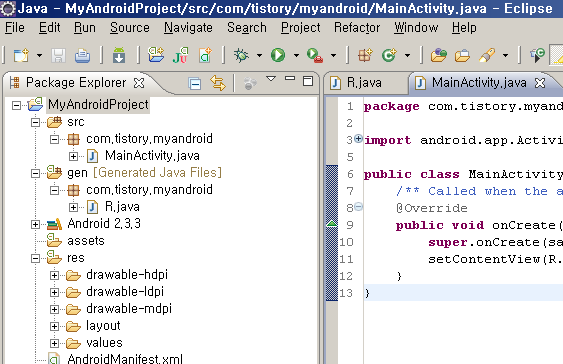This screenshot has height=364, width=563.
Task: Collapse the gen folder node
Action: [35, 173]
